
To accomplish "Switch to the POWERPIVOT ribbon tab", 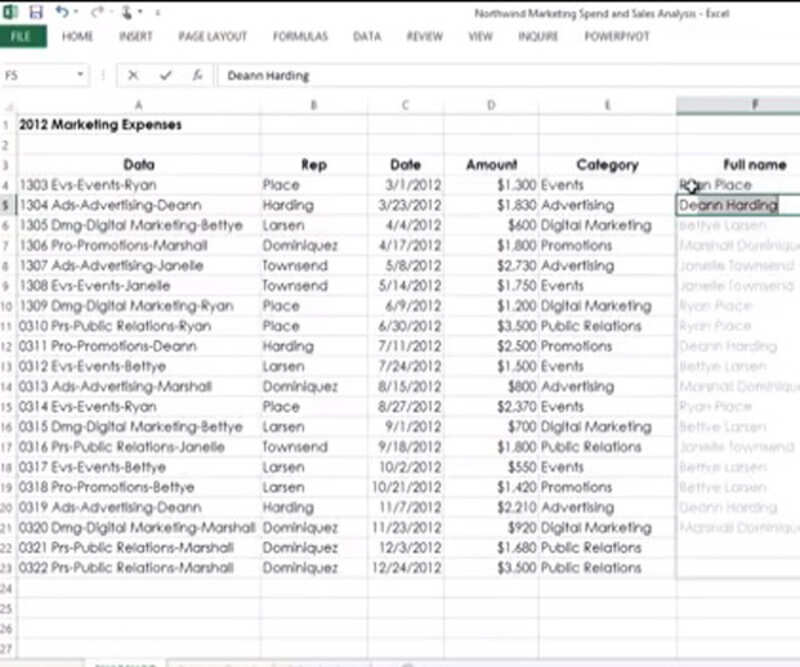I will [614, 37].
